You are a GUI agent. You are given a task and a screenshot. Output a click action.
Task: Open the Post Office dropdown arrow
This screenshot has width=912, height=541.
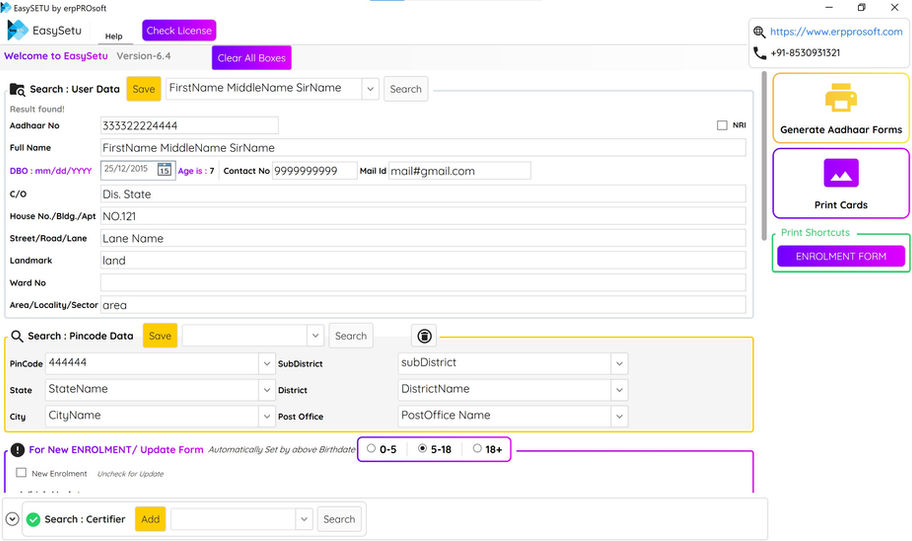(619, 417)
